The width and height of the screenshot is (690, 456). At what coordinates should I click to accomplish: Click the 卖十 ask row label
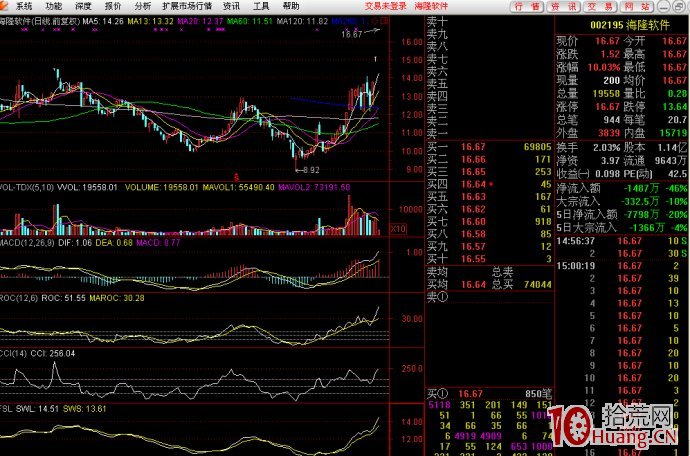437,21
